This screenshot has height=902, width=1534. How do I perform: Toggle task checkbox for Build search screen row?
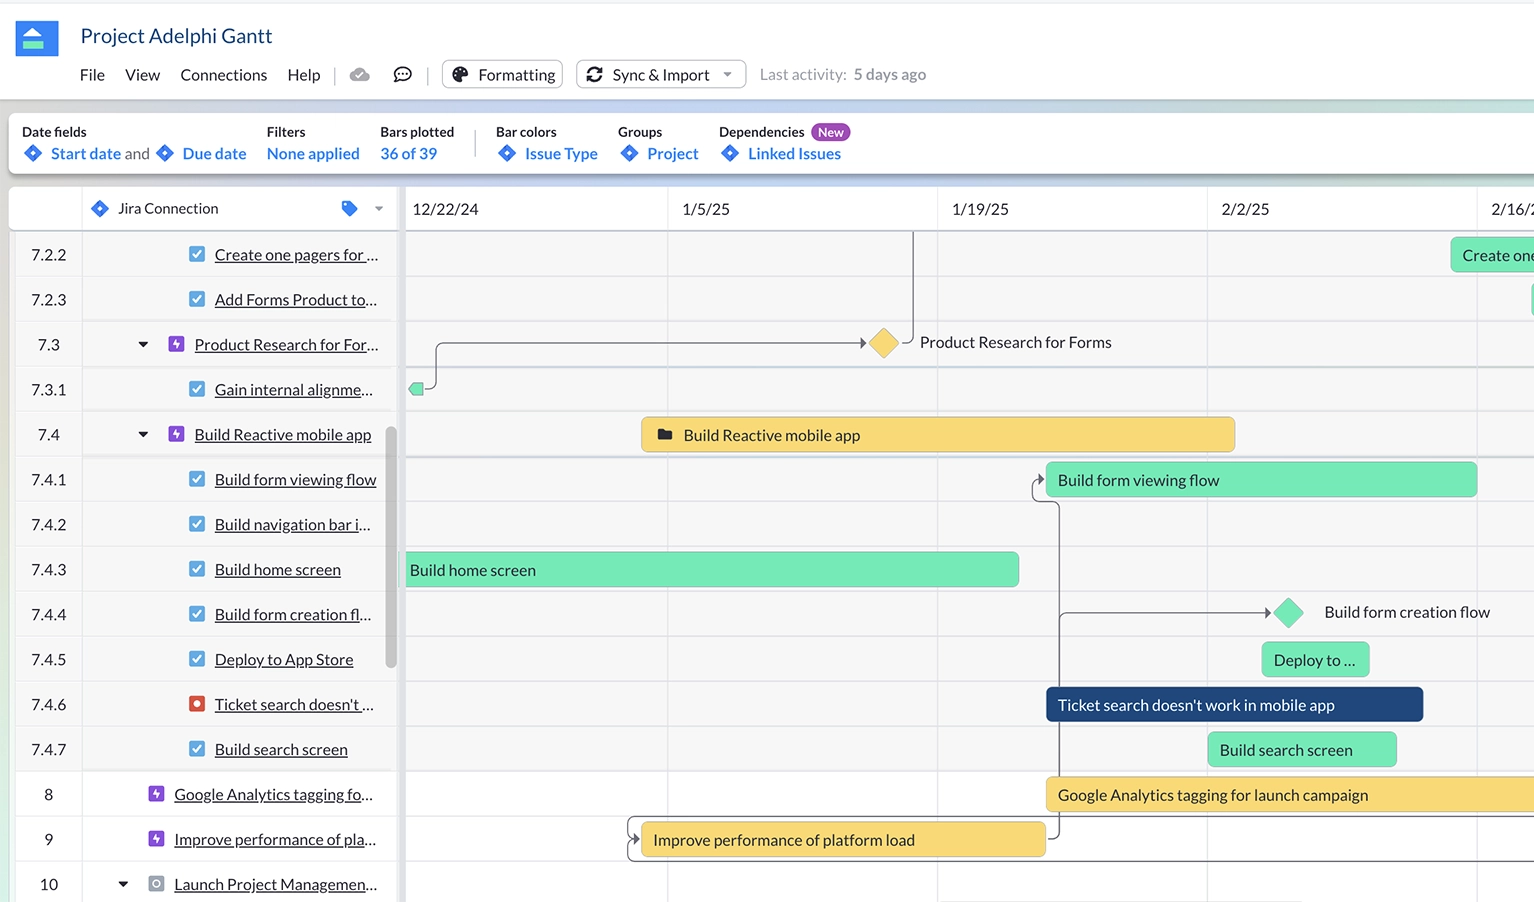(197, 749)
